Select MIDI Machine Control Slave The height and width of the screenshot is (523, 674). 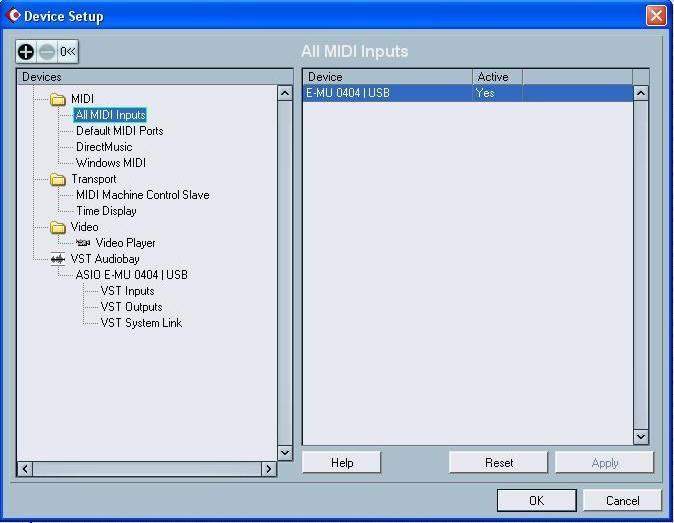click(x=143, y=195)
